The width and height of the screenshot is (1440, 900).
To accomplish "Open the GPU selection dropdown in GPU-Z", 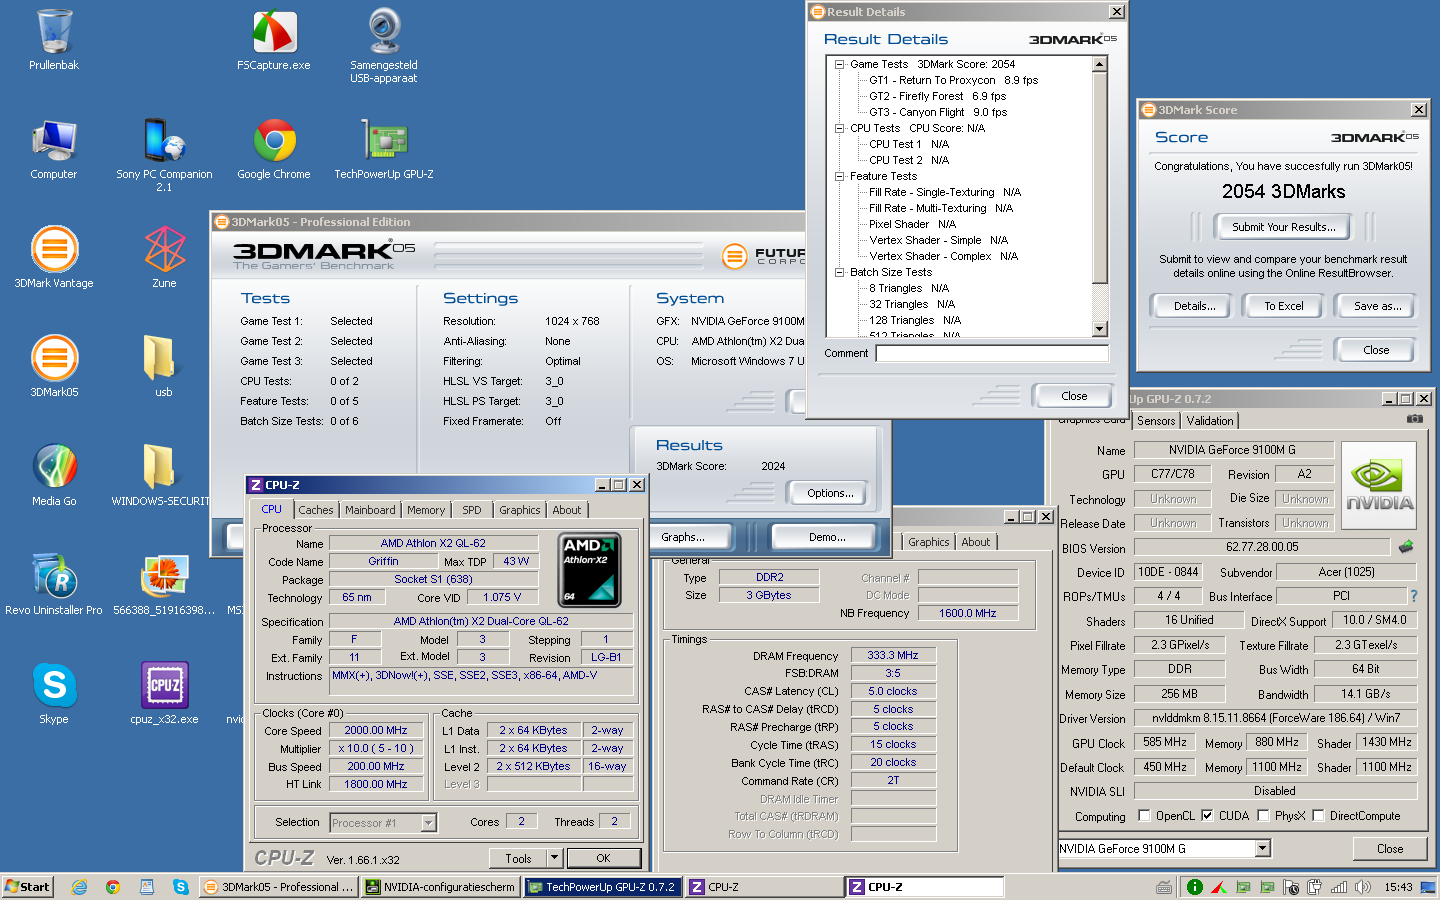I will (x=1263, y=848).
